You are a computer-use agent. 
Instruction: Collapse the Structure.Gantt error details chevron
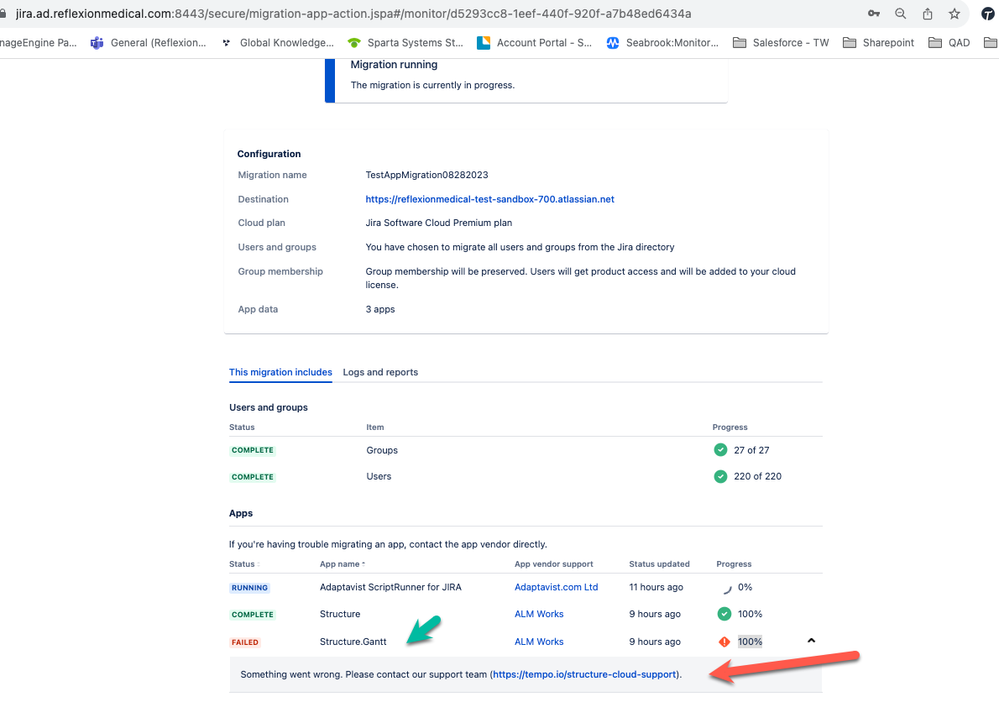(811, 641)
